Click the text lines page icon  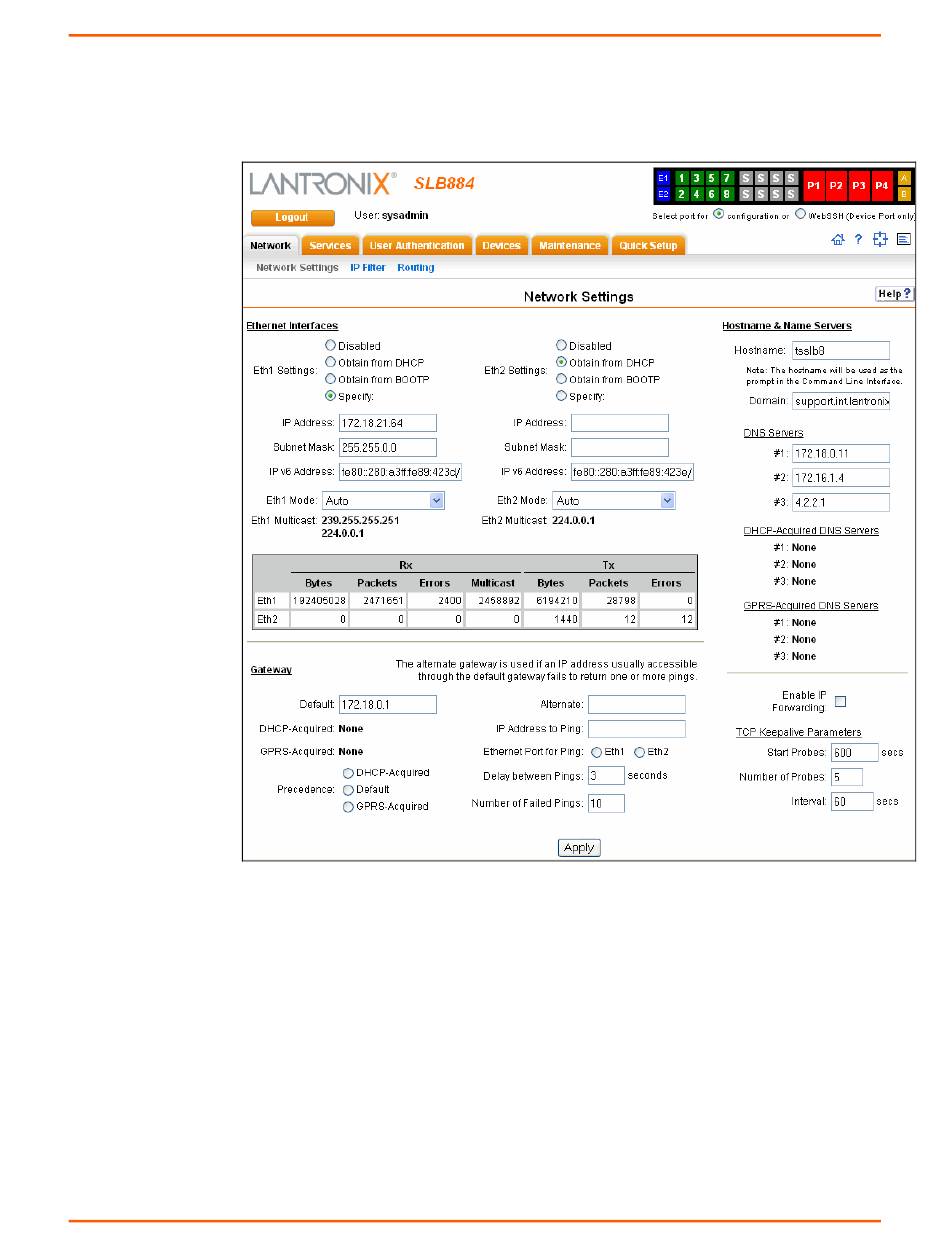click(904, 240)
